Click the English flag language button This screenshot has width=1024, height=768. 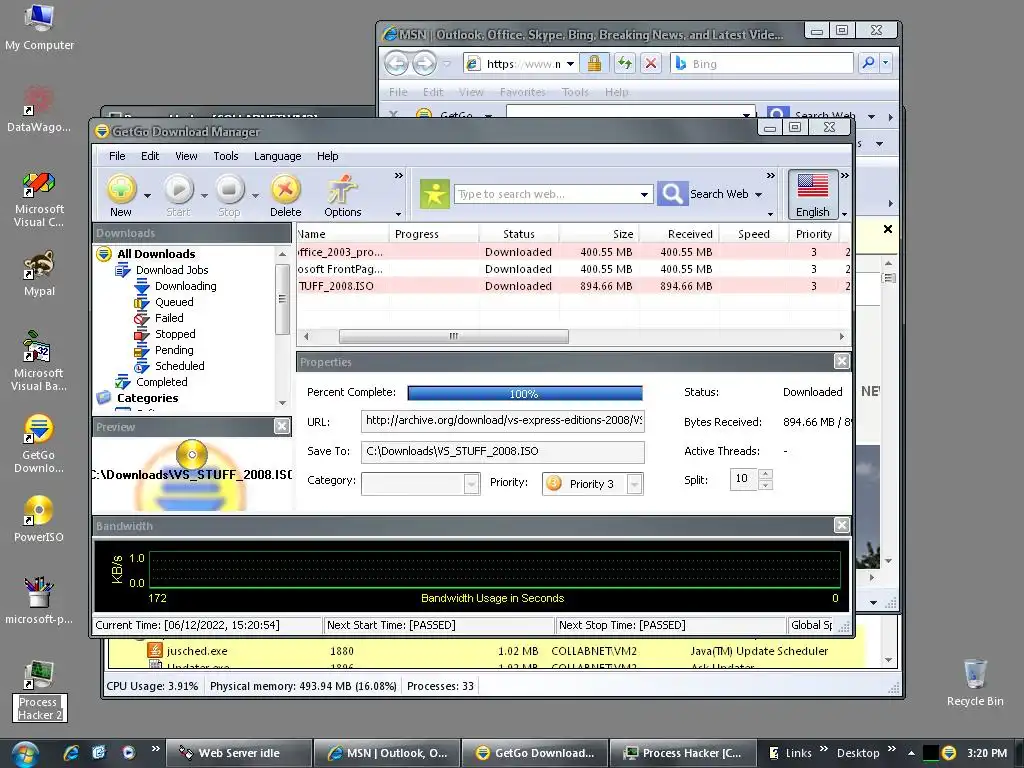(x=813, y=195)
